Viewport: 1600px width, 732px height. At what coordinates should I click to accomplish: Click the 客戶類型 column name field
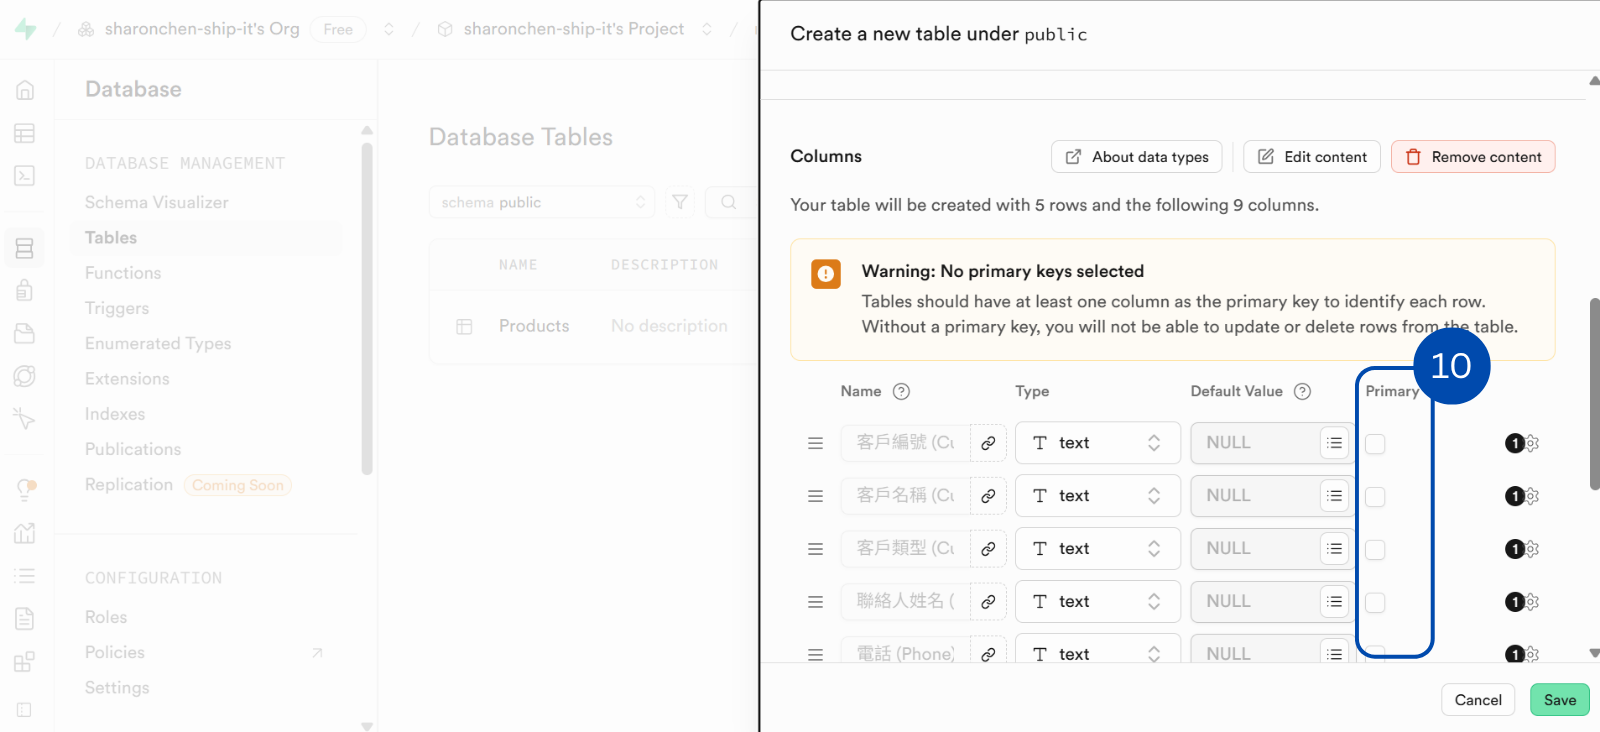tap(905, 549)
